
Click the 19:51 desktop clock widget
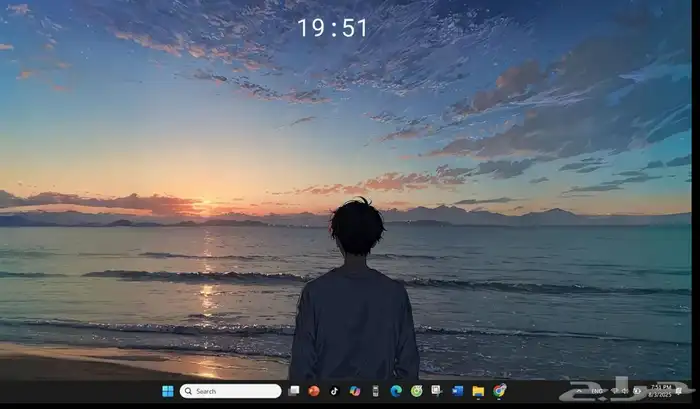click(333, 28)
